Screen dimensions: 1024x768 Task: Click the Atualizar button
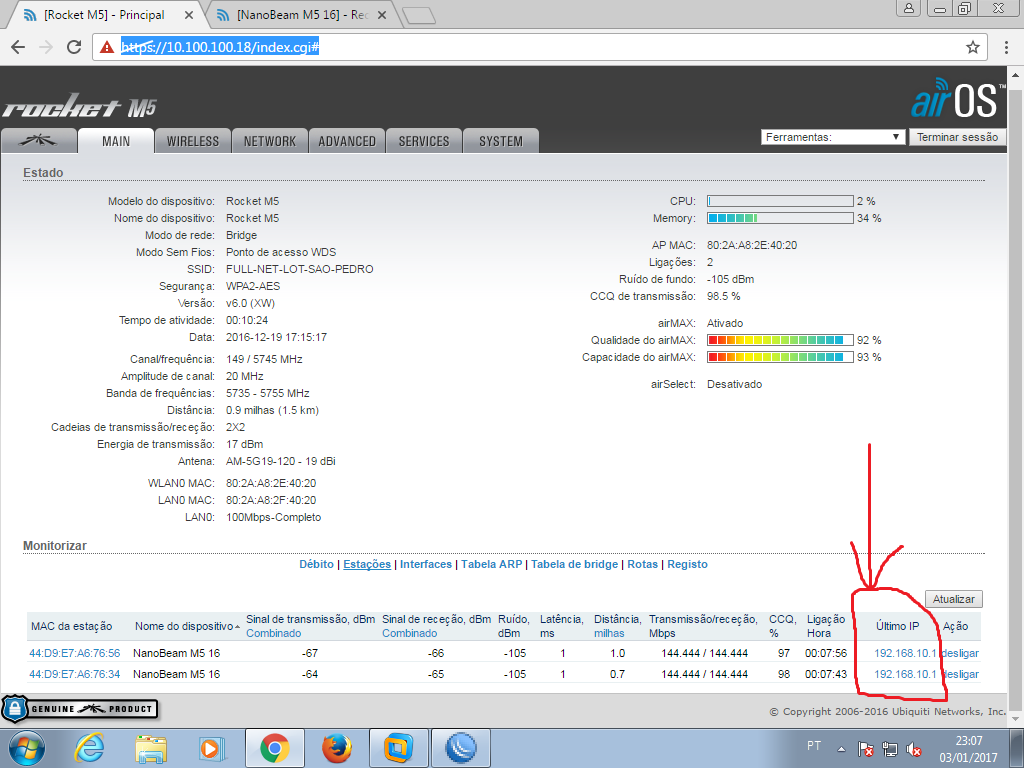tap(953, 599)
